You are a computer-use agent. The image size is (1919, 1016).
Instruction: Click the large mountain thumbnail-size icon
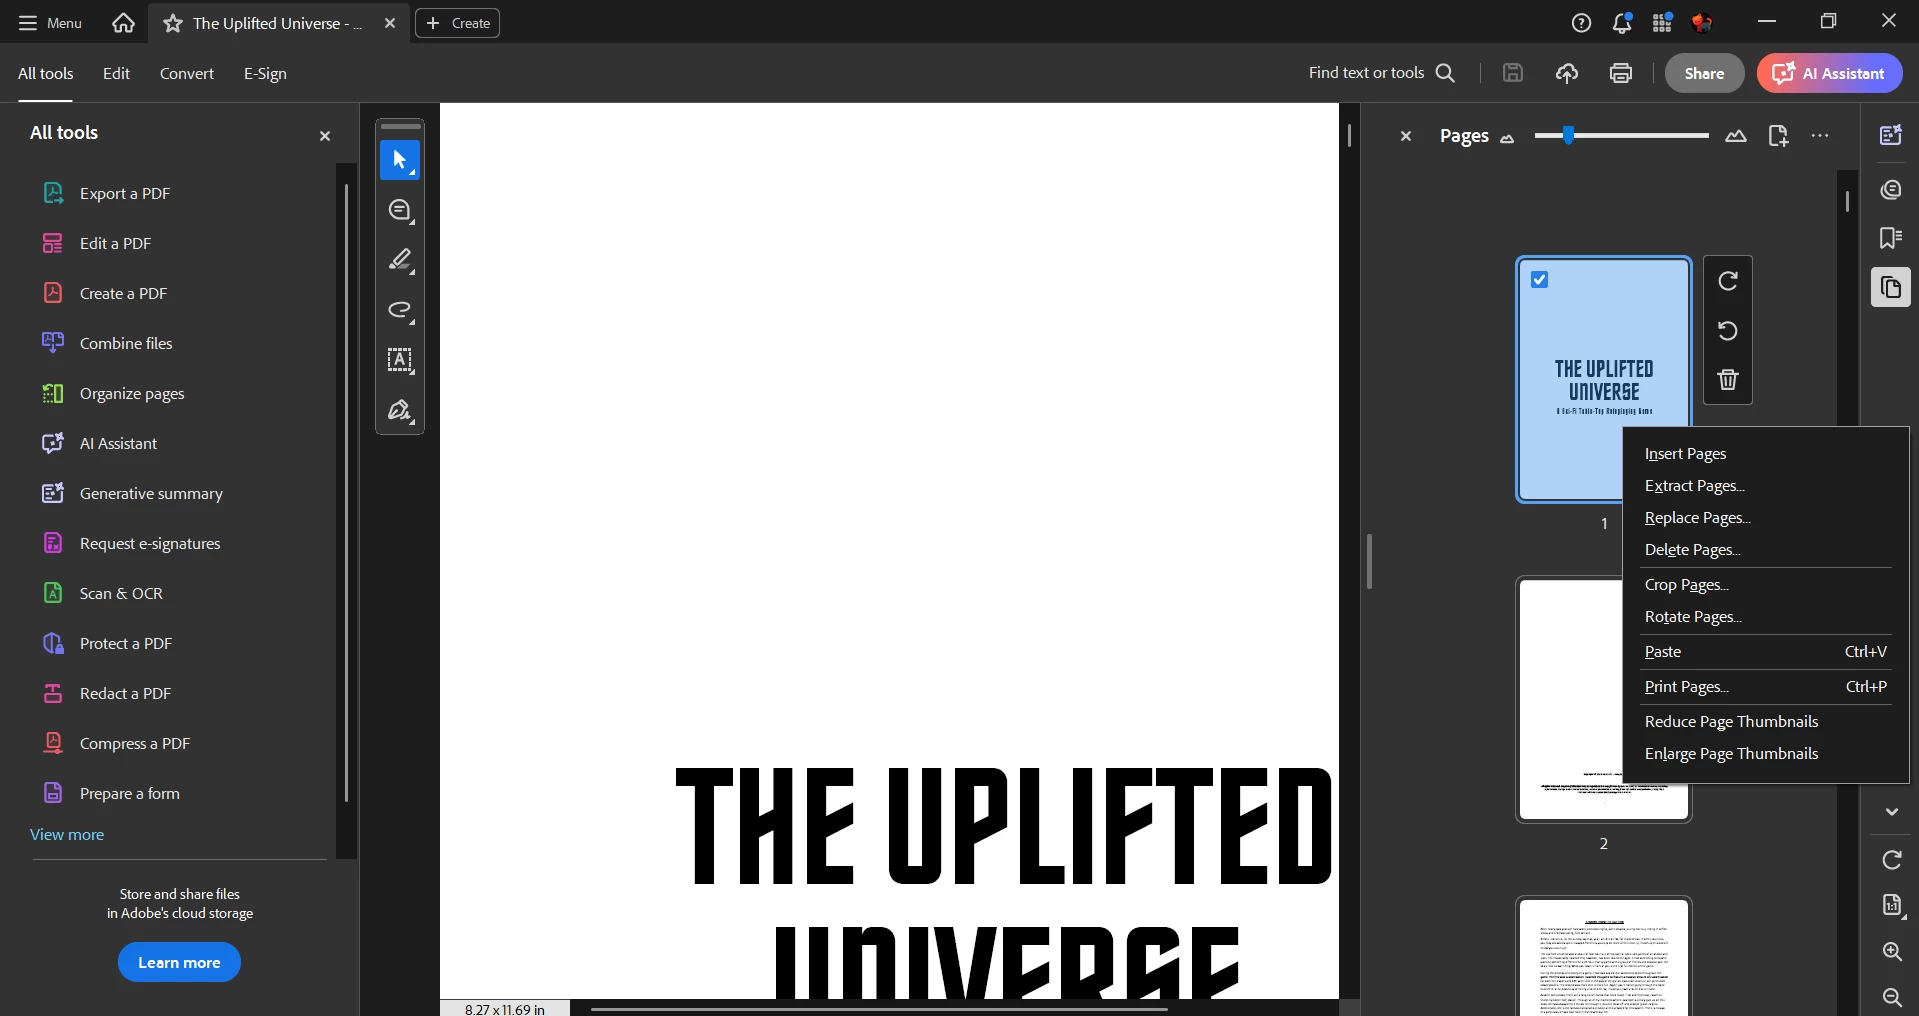point(1736,136)
